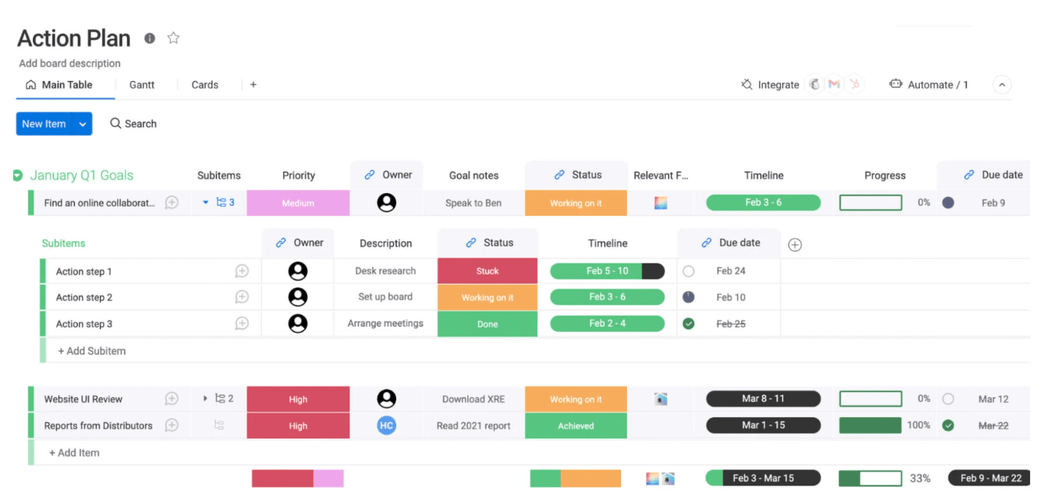The height and width of the screenshot is (500, 1044).
Task: Add new column to subitems table
Action: (795, 244)
